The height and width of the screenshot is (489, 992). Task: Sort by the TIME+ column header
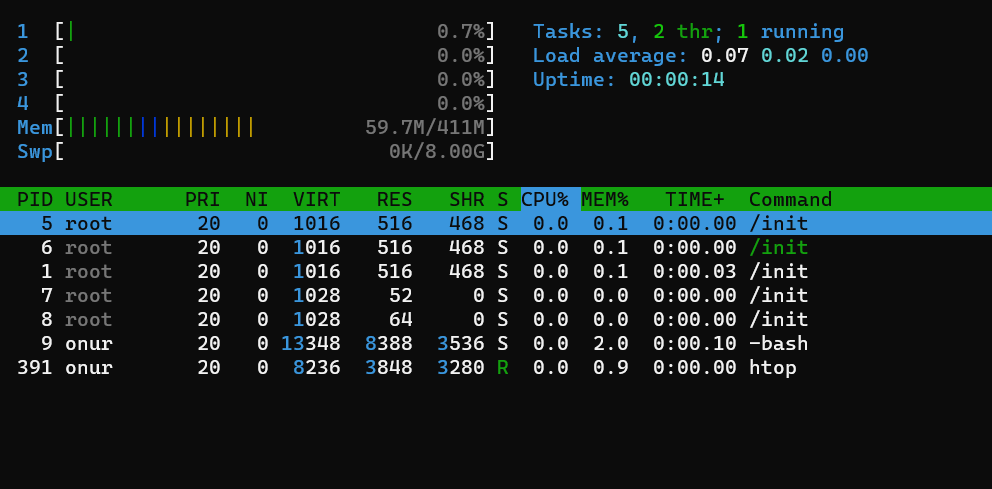click(x=694, y=199)
